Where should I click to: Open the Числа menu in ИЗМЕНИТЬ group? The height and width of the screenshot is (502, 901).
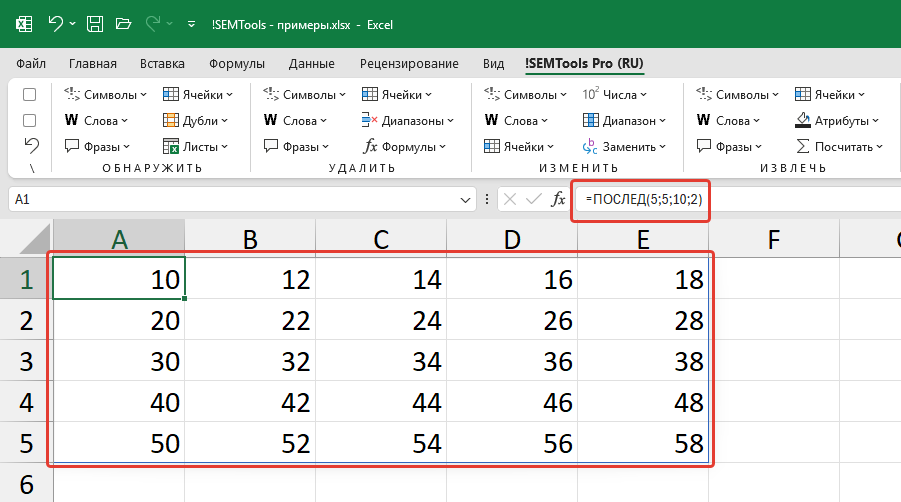tap(614, 95)
